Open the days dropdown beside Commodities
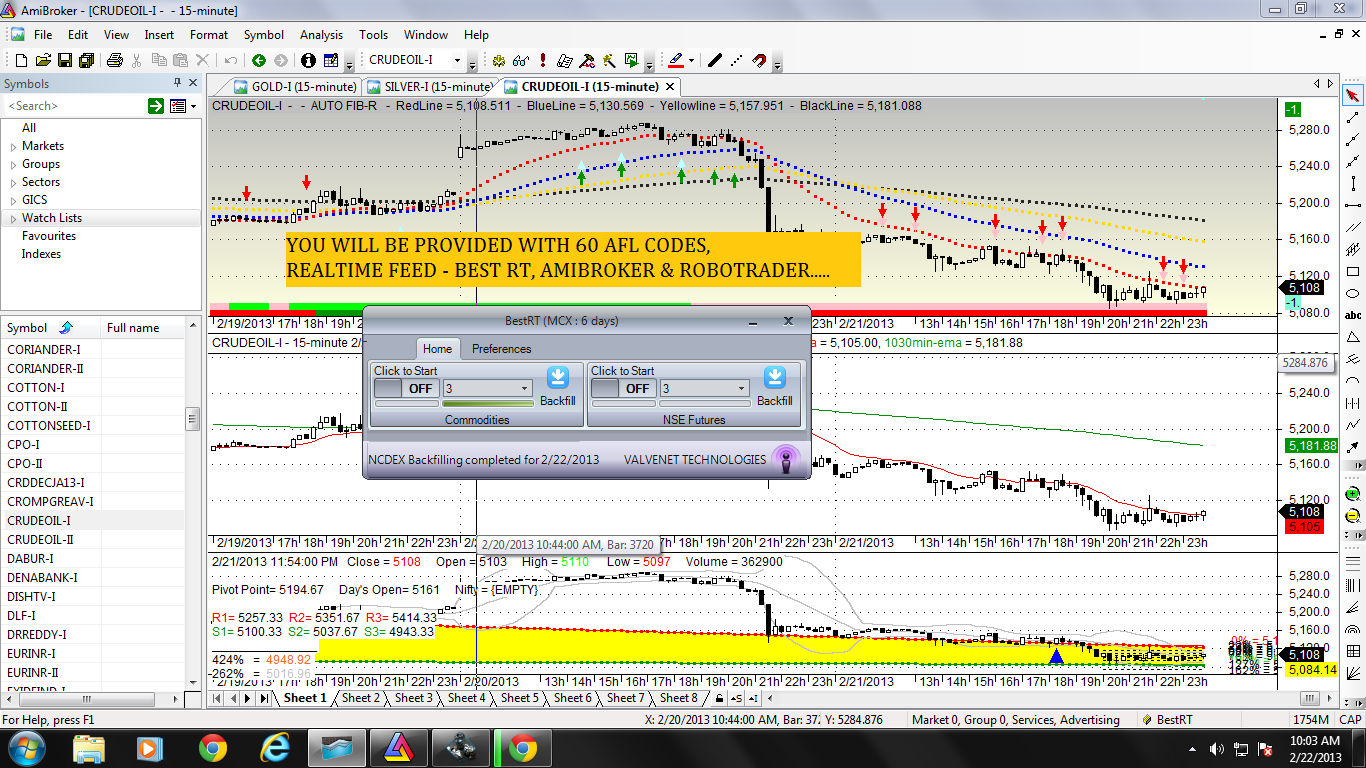 (487, 388)
